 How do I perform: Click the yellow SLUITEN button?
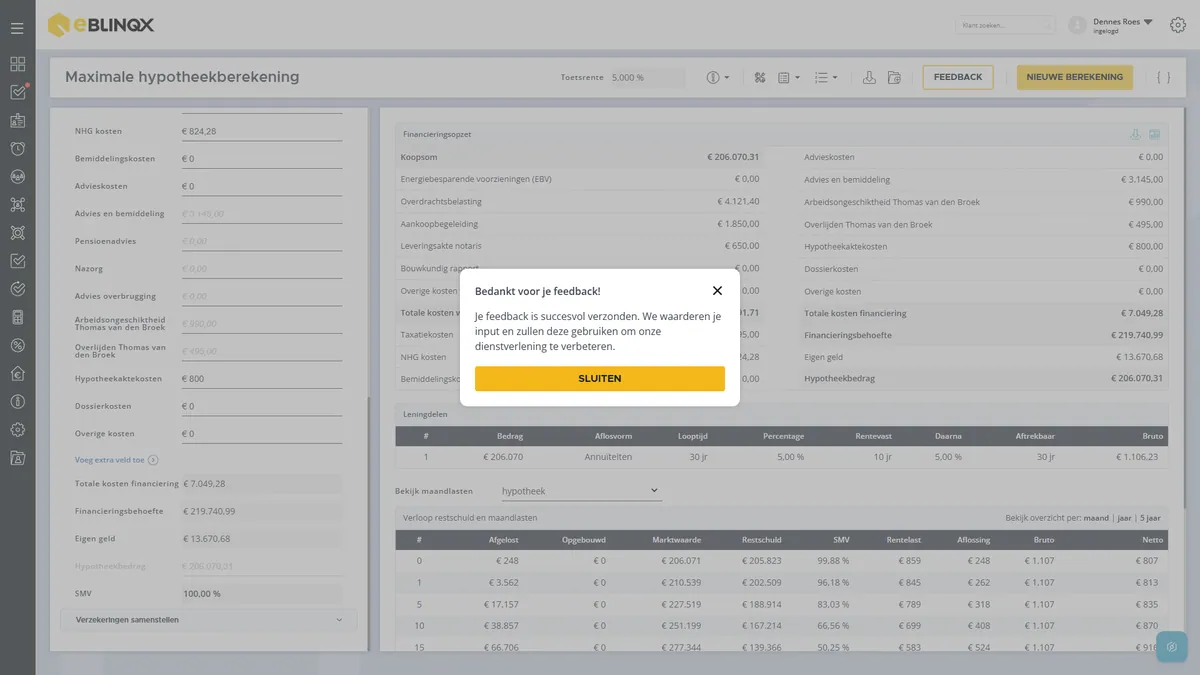[x=600, y=379]
